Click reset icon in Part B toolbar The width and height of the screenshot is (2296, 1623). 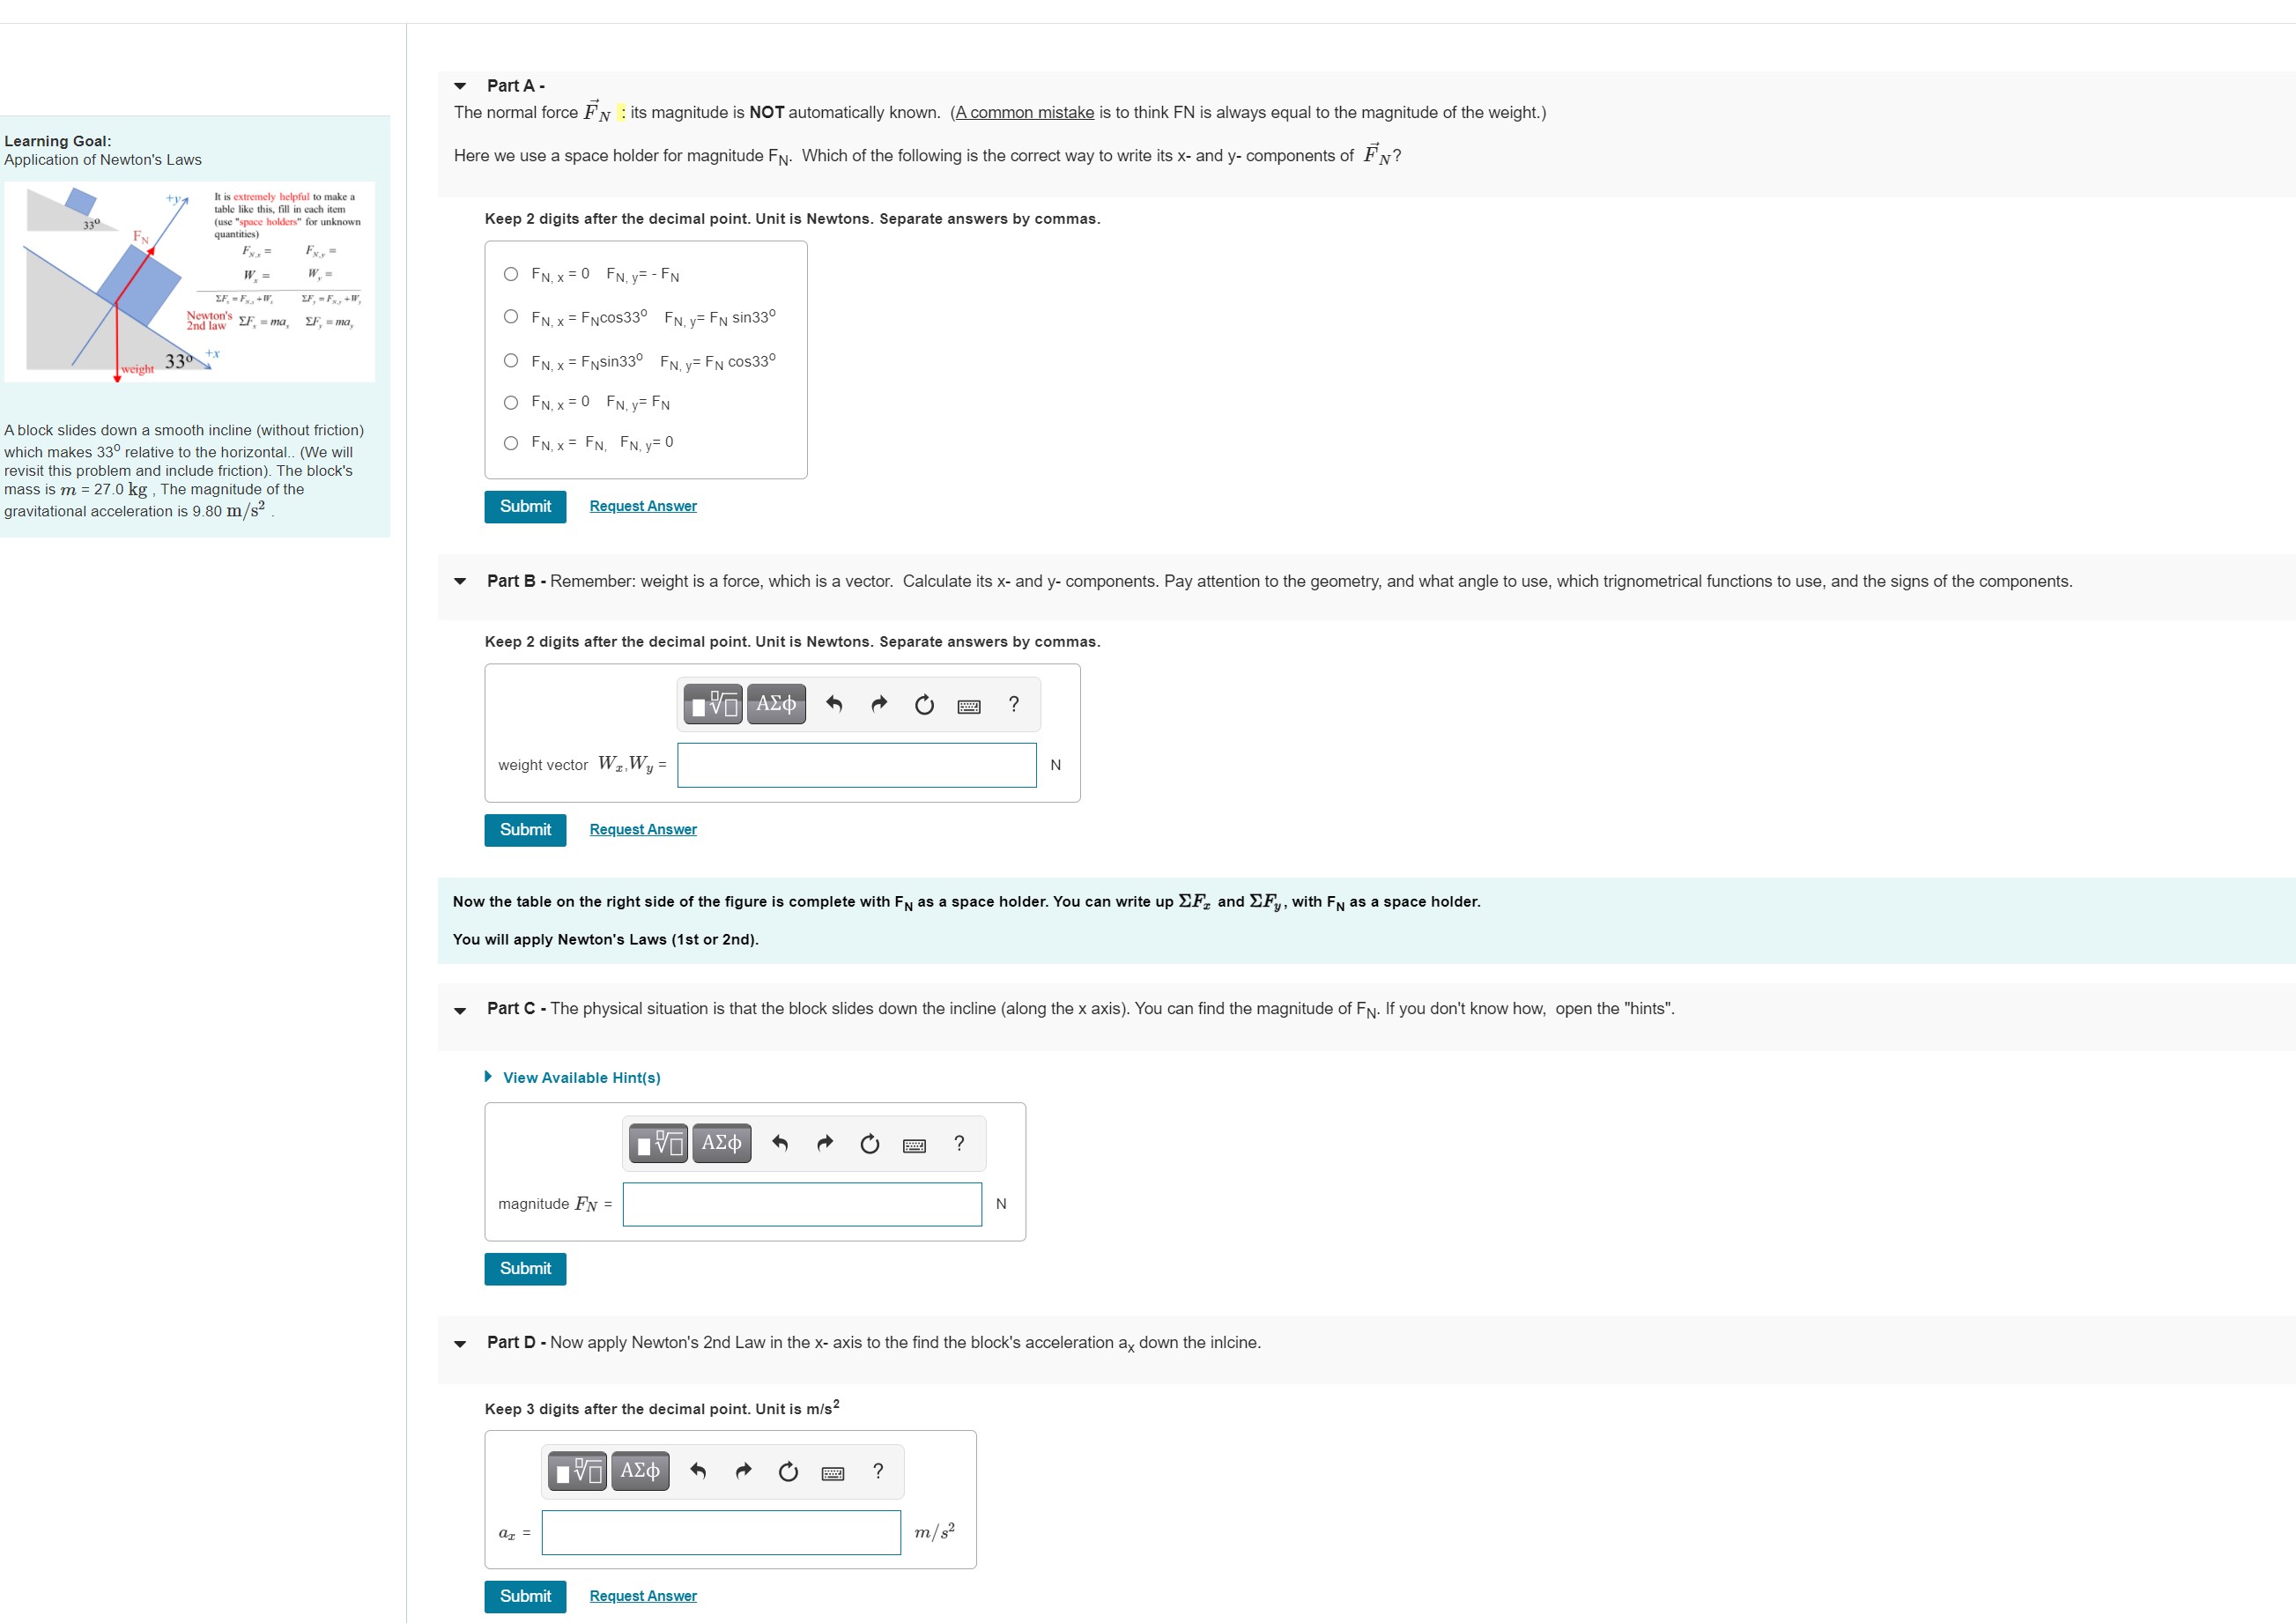point(924,705)
